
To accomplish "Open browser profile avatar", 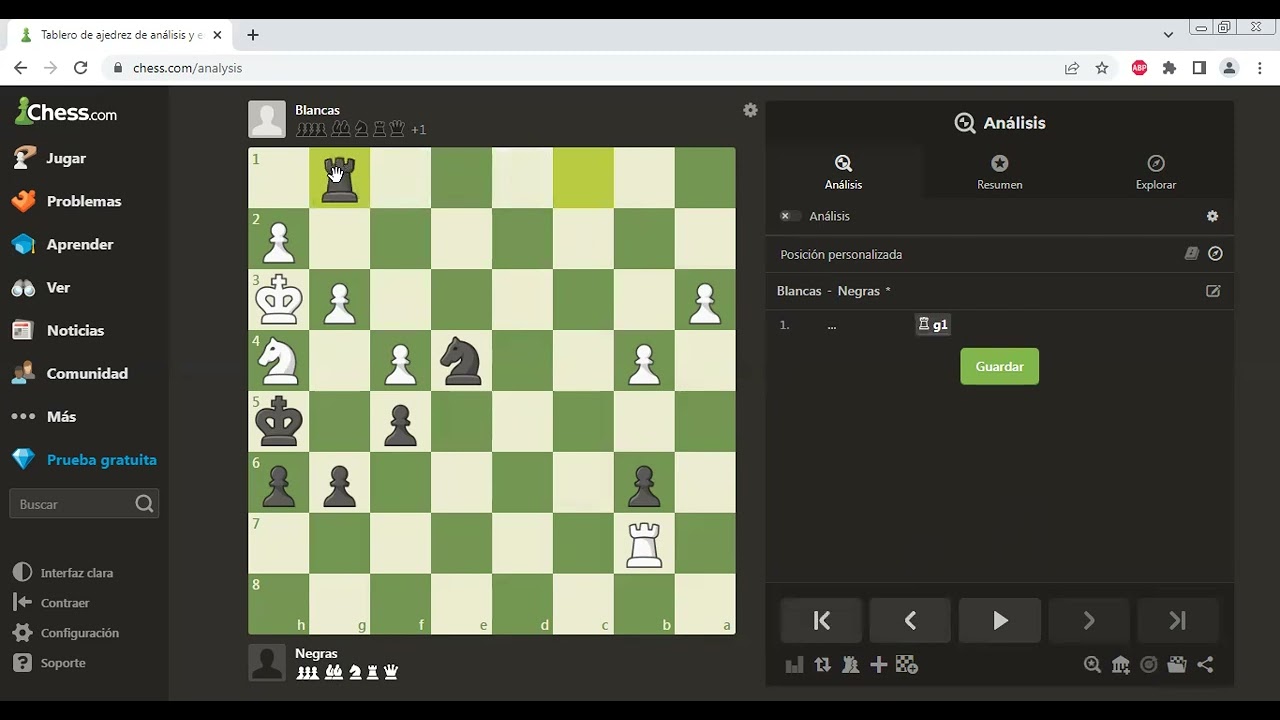I will pos(1230,68).
